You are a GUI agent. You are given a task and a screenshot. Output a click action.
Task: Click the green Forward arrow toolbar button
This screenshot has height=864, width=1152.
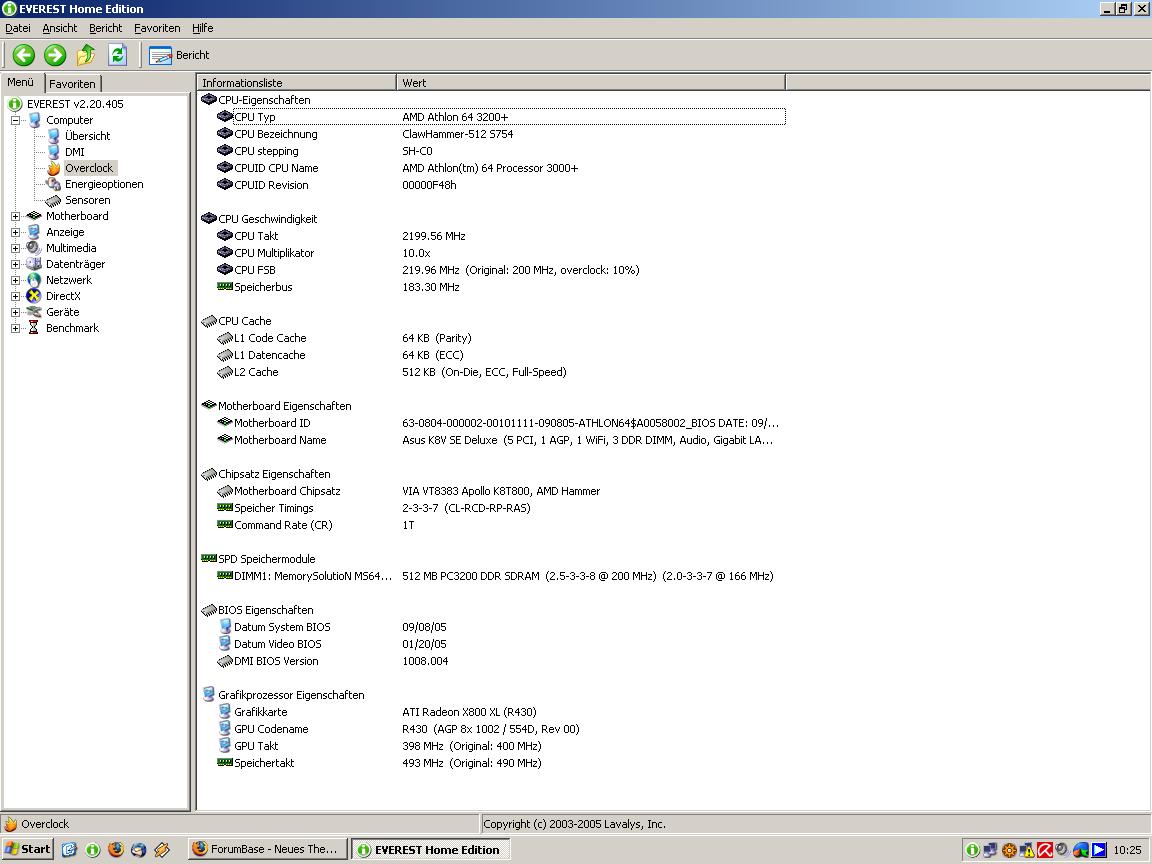click(x=55, y=55)
